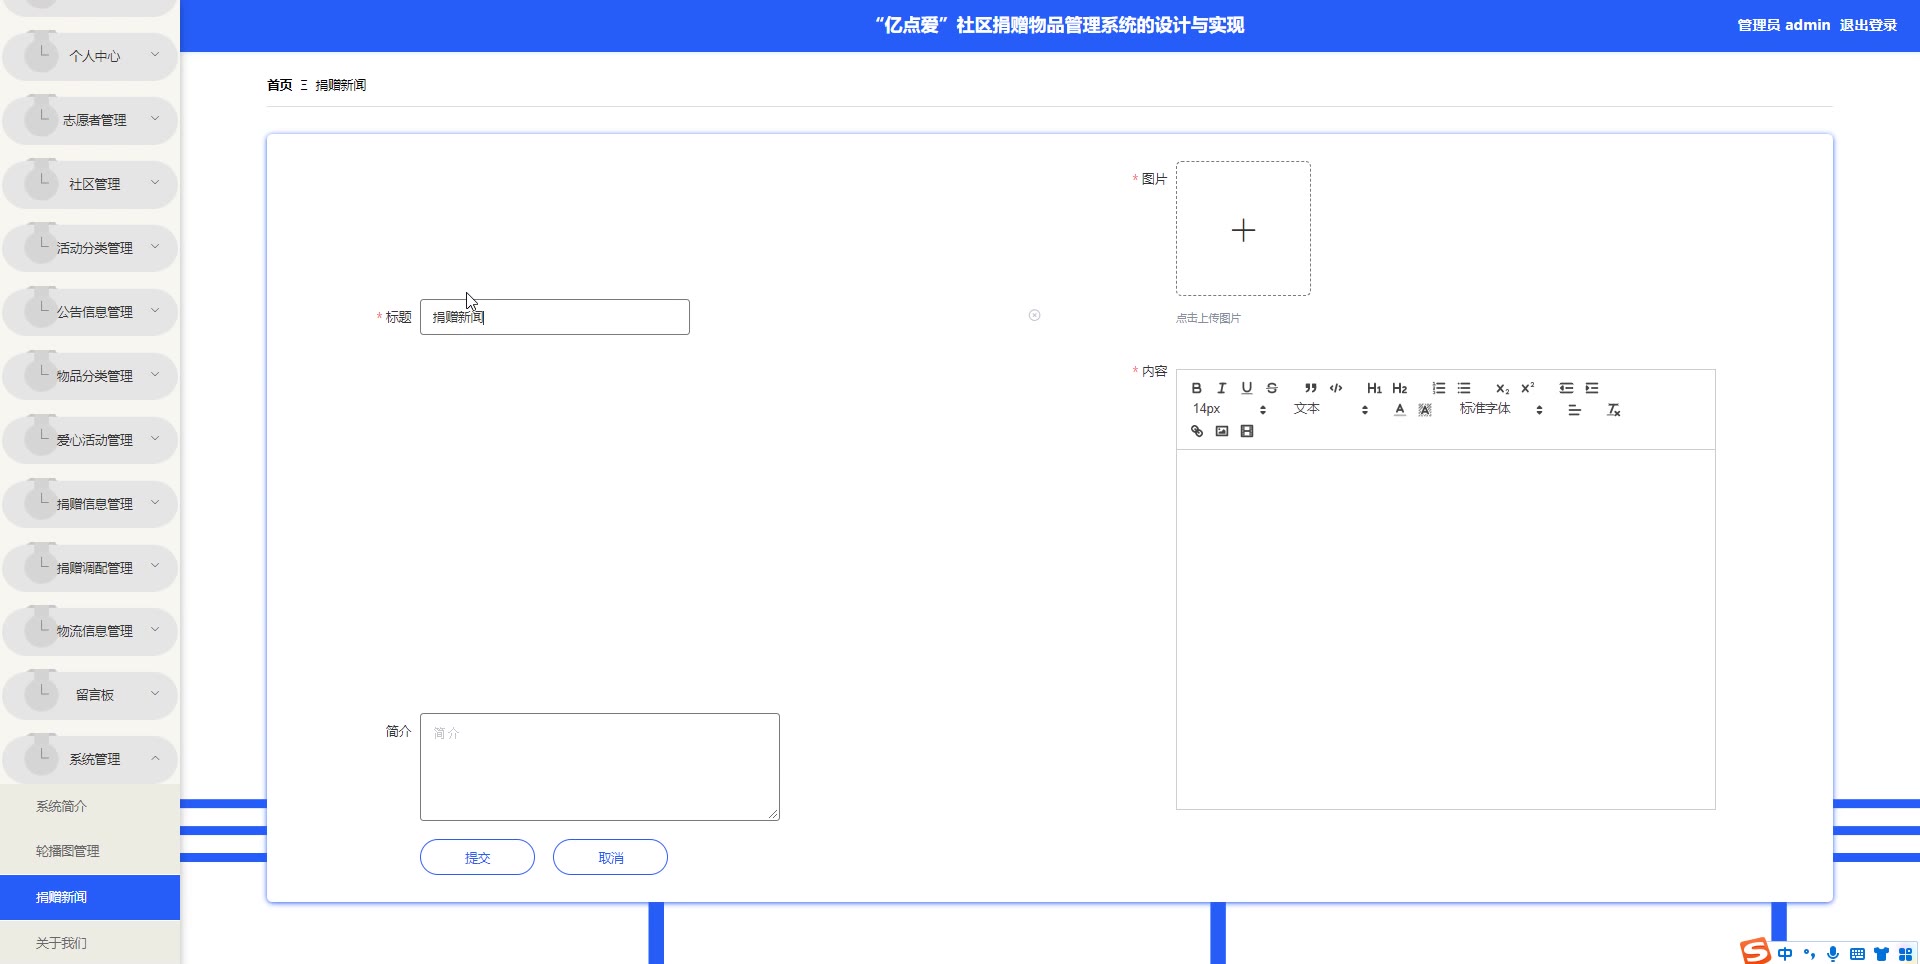Apply Heading 2 style
Viewport: 1920px width, 964px height.
coord(1400,388)
